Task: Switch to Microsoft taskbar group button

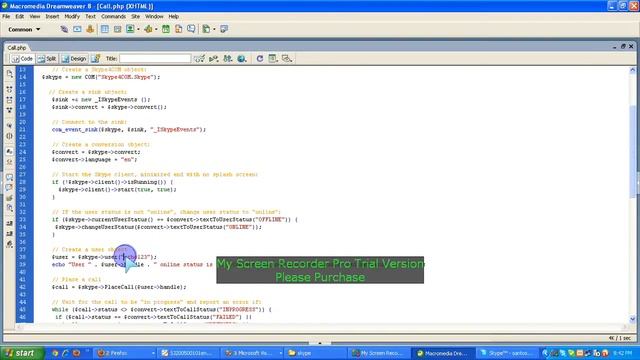Action: [x=252, y=353]
